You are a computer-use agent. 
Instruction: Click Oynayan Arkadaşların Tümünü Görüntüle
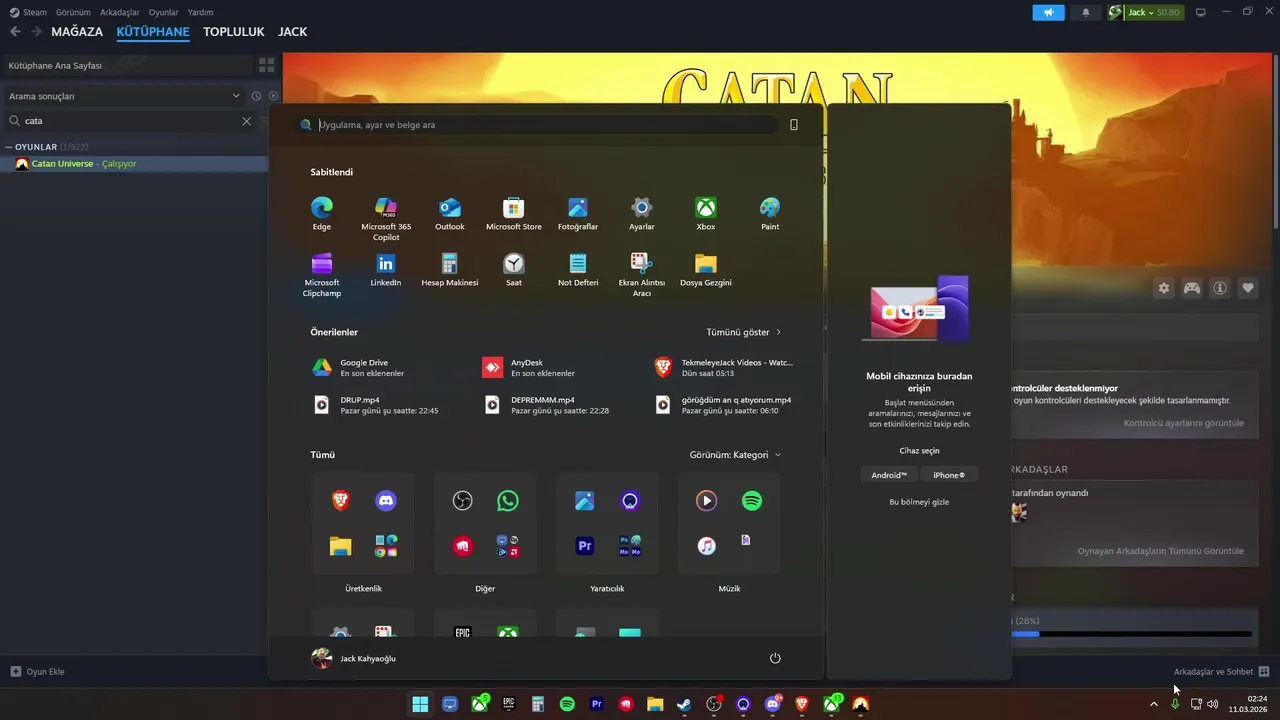[x=1161, y=551]
